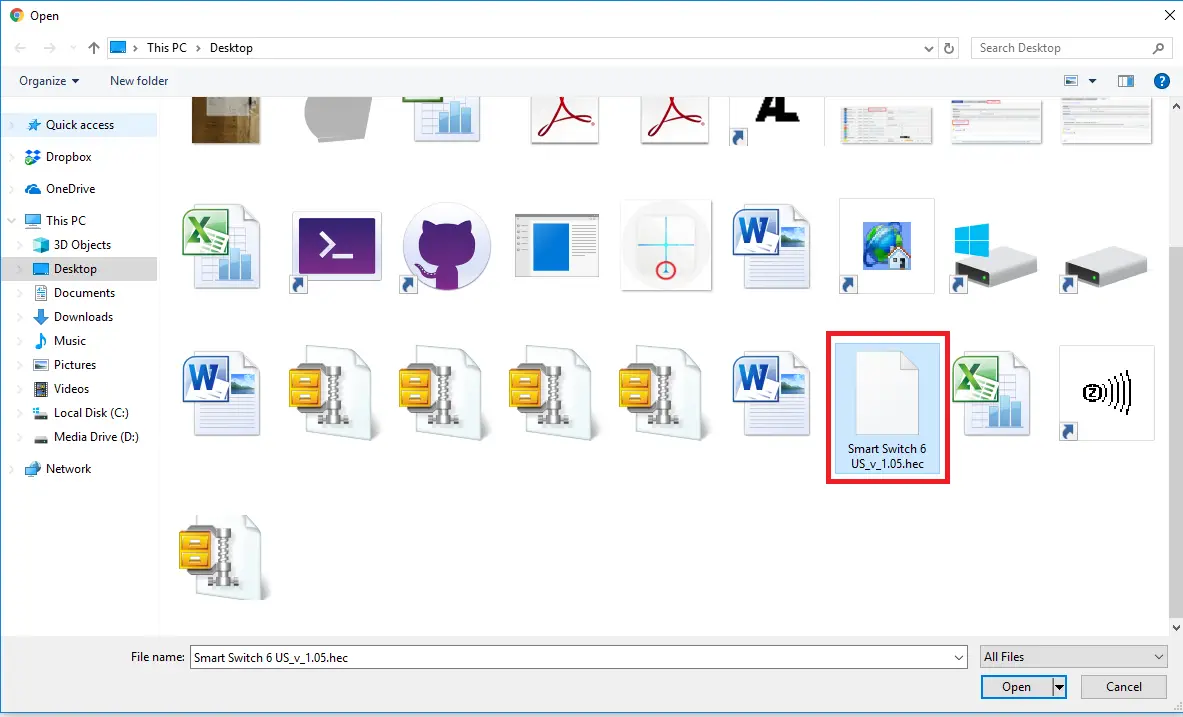Click New folder

[x=139, y=81]
